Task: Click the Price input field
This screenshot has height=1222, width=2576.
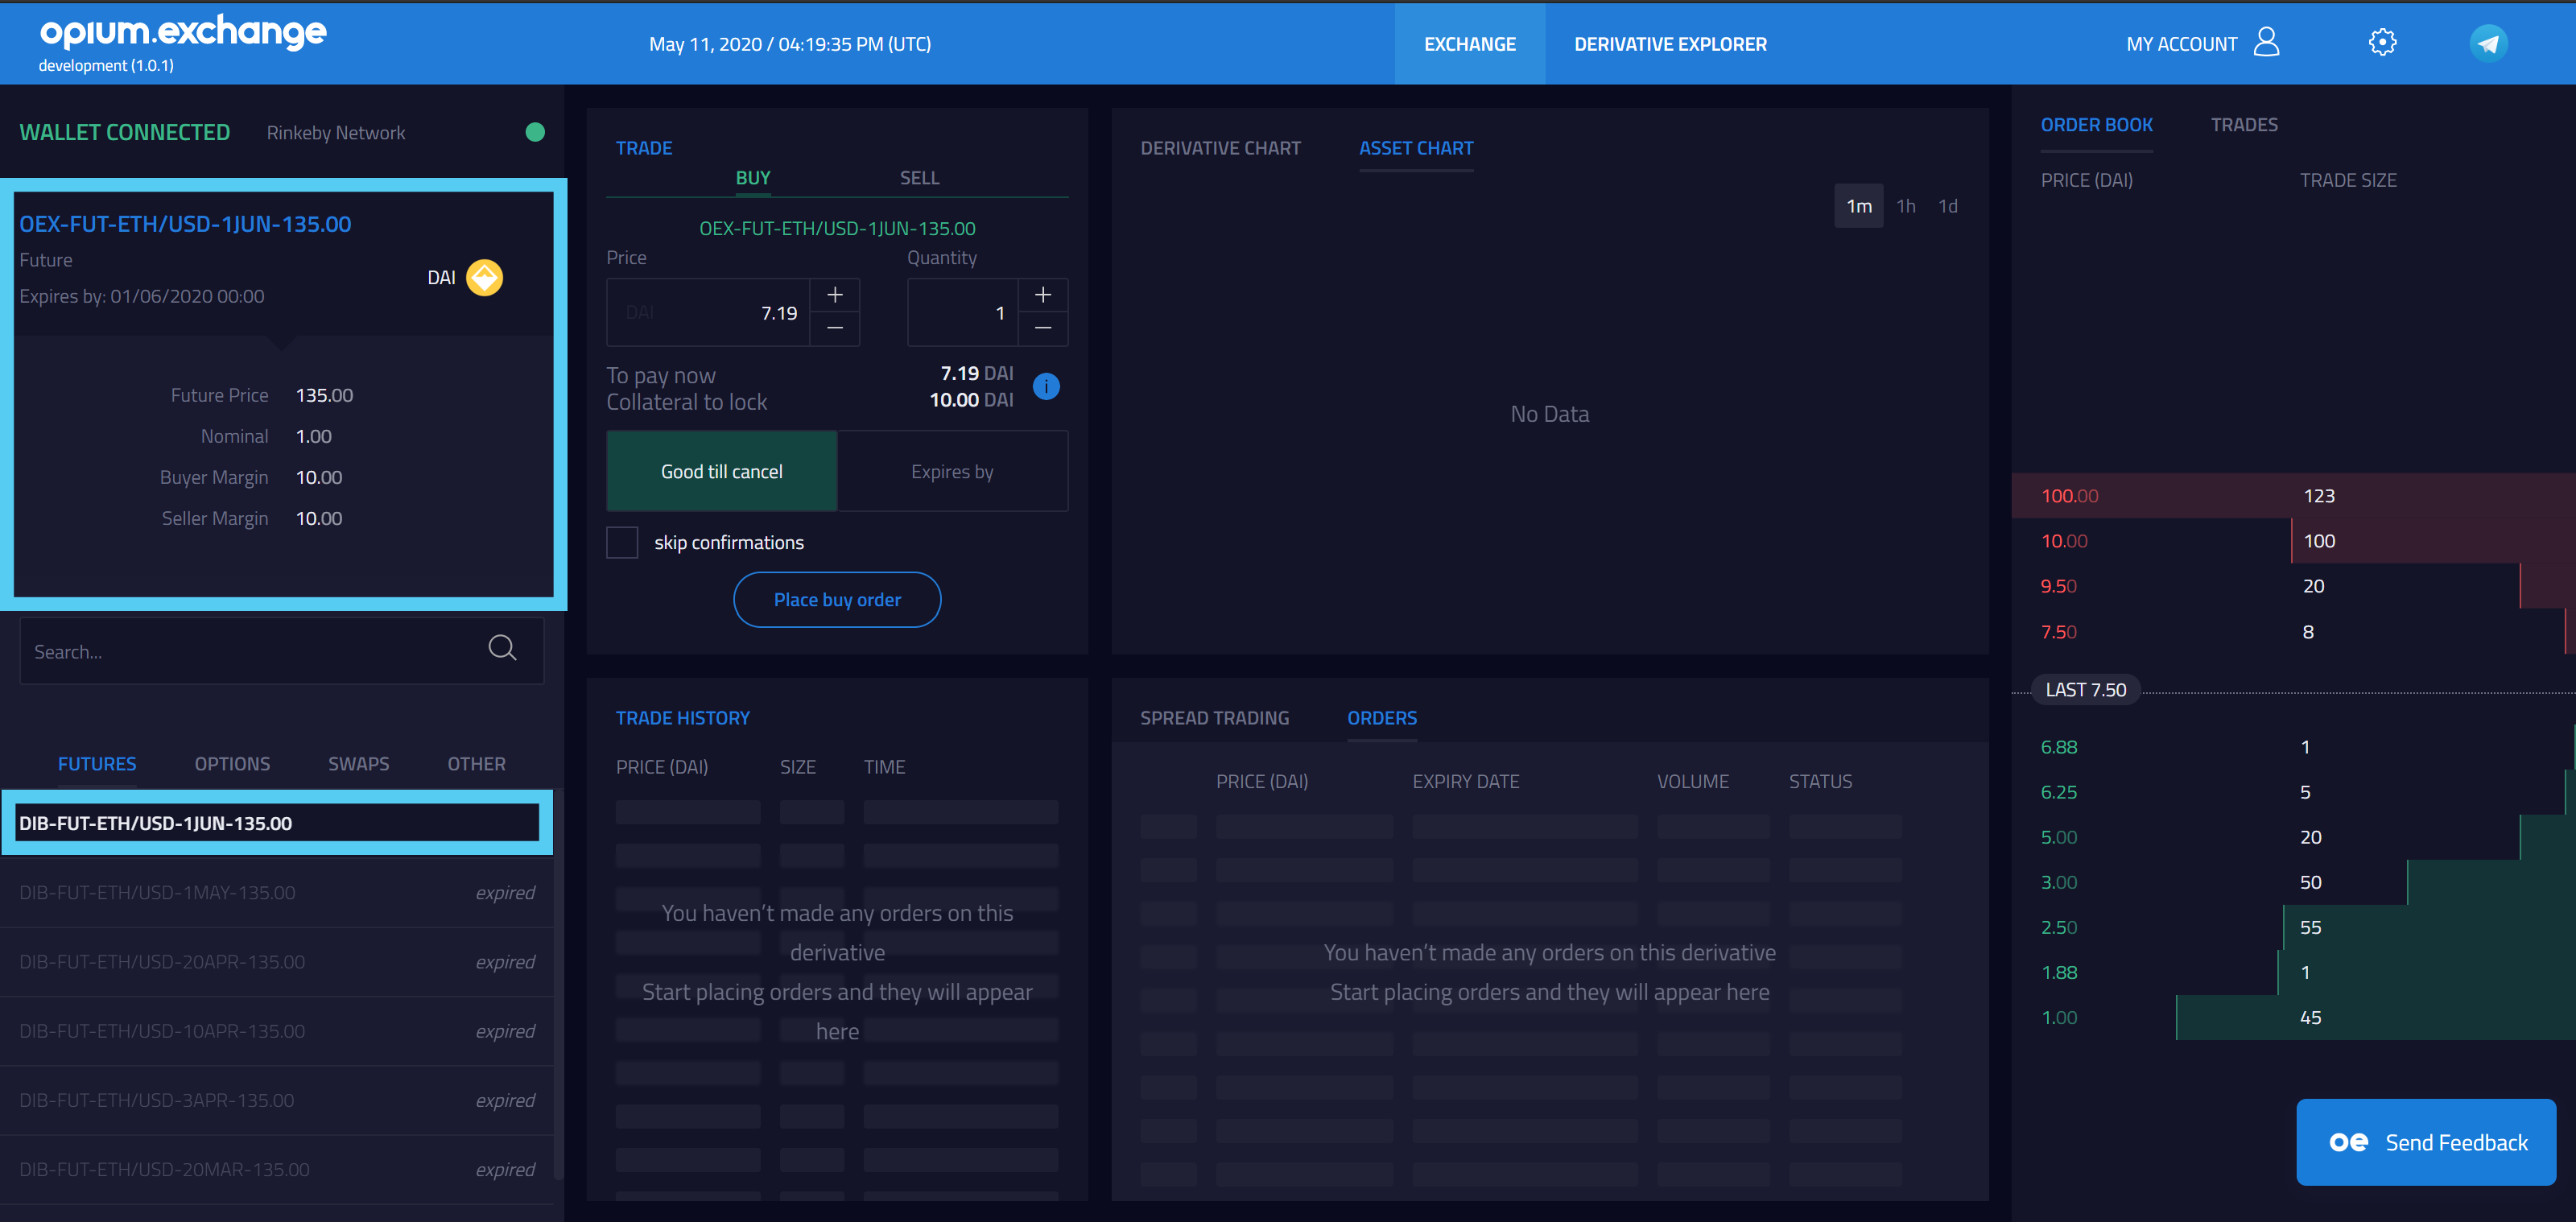Action: (708, 313)
